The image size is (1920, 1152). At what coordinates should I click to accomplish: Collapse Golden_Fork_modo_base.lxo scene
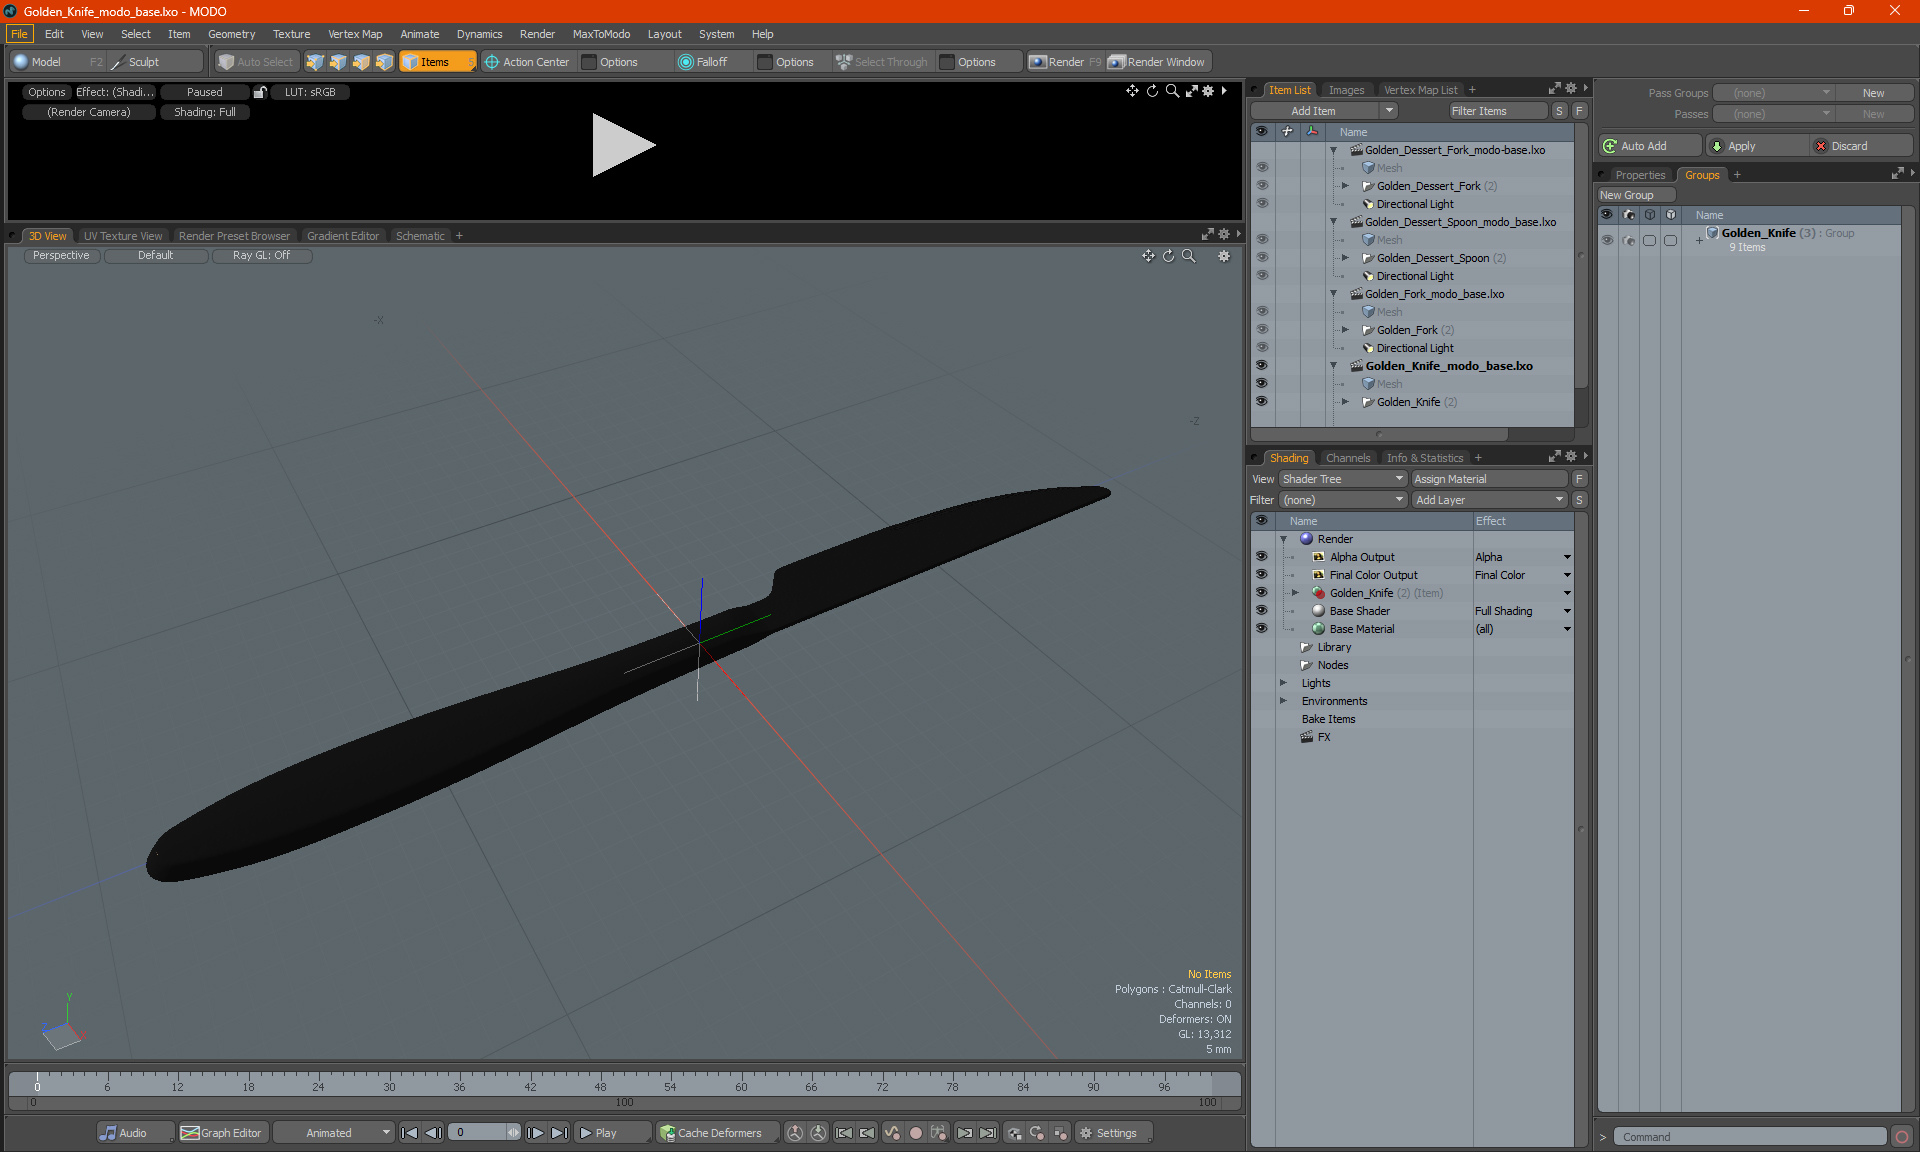1333,294
